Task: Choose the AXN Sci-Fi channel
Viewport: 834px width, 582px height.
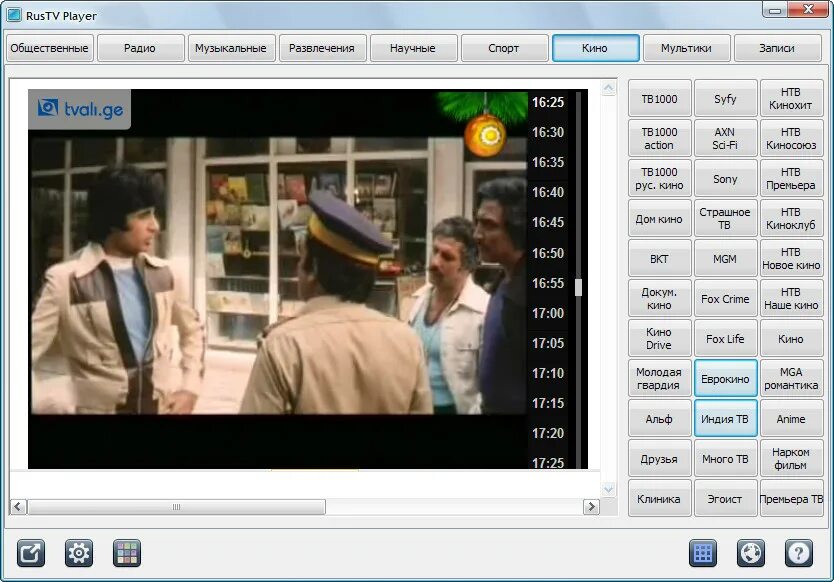Action: coord(725,138)
